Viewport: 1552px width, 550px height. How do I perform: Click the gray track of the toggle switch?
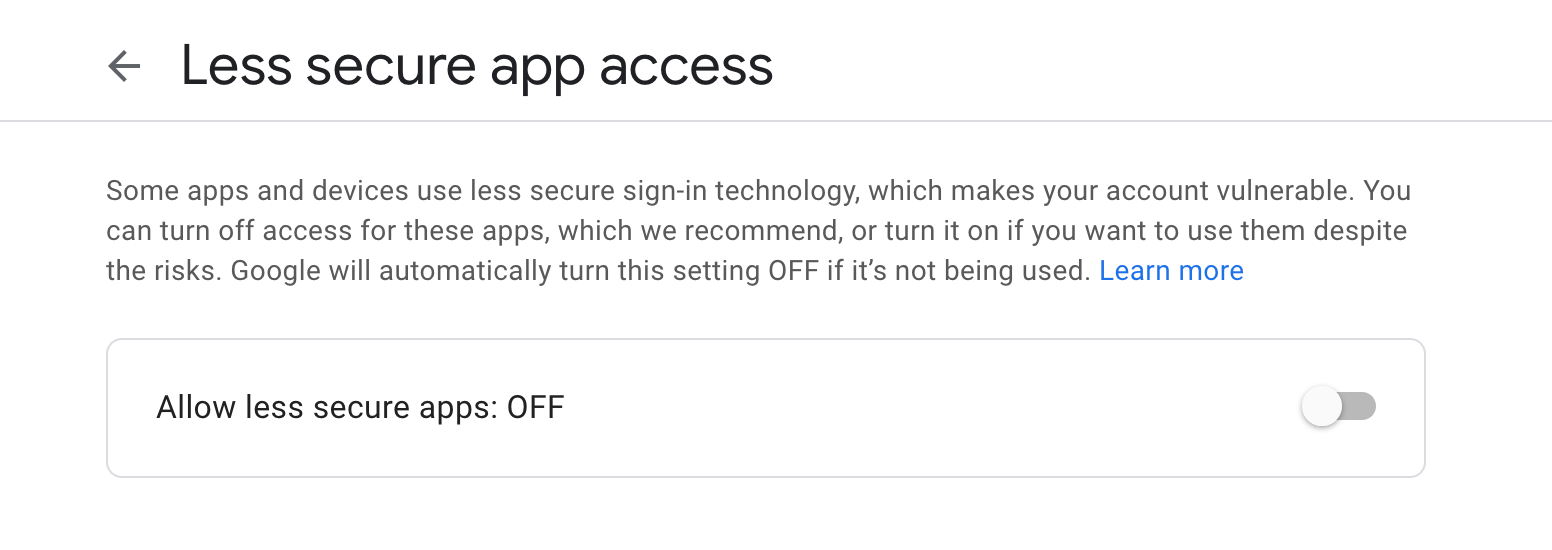pyautogui.click(x=1362, y=407)
